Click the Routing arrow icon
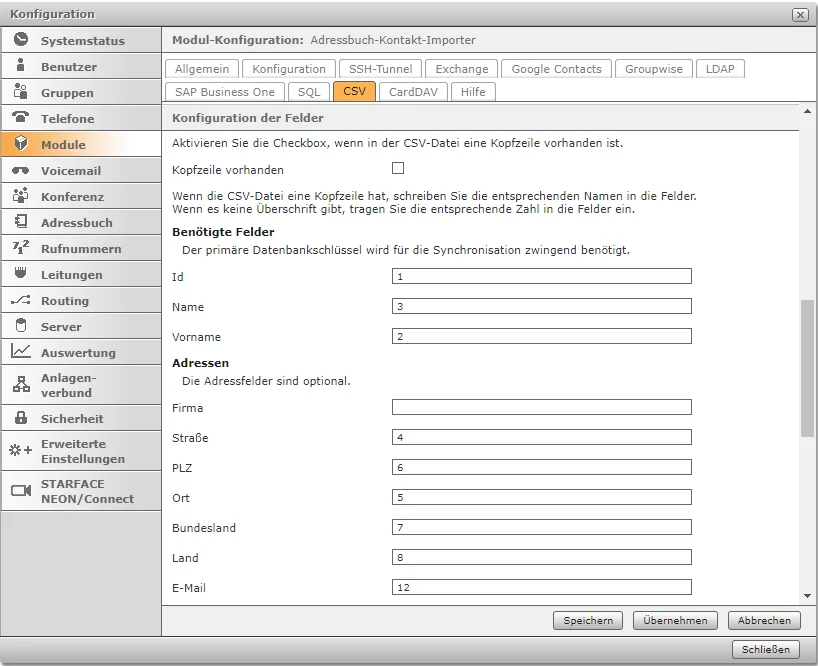The width and height of the screenshot is (818, 666). [21, 300]
